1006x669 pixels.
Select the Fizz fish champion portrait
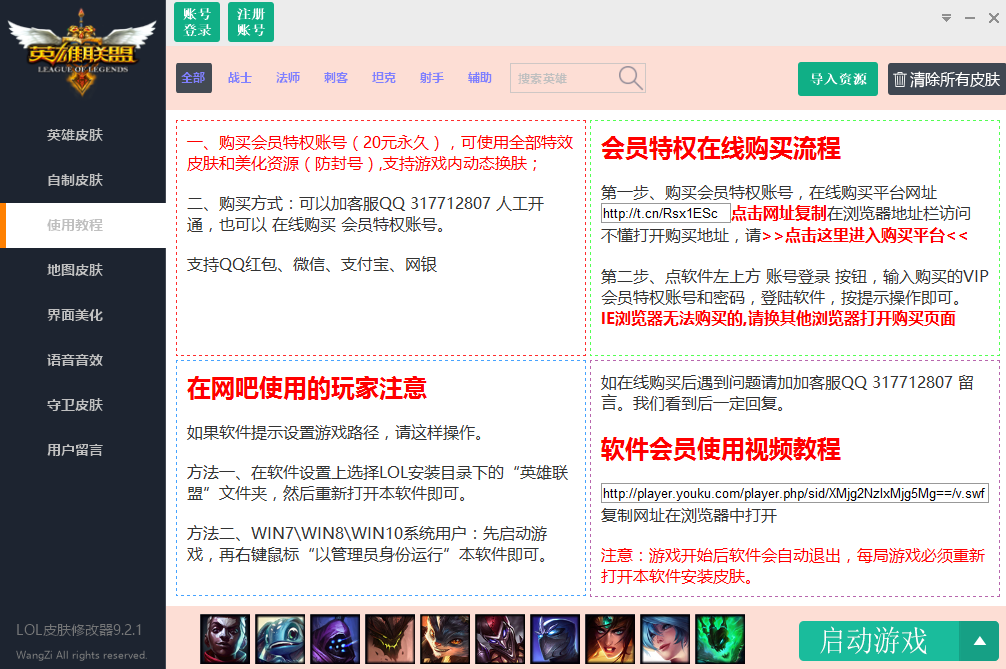[280, 639]
